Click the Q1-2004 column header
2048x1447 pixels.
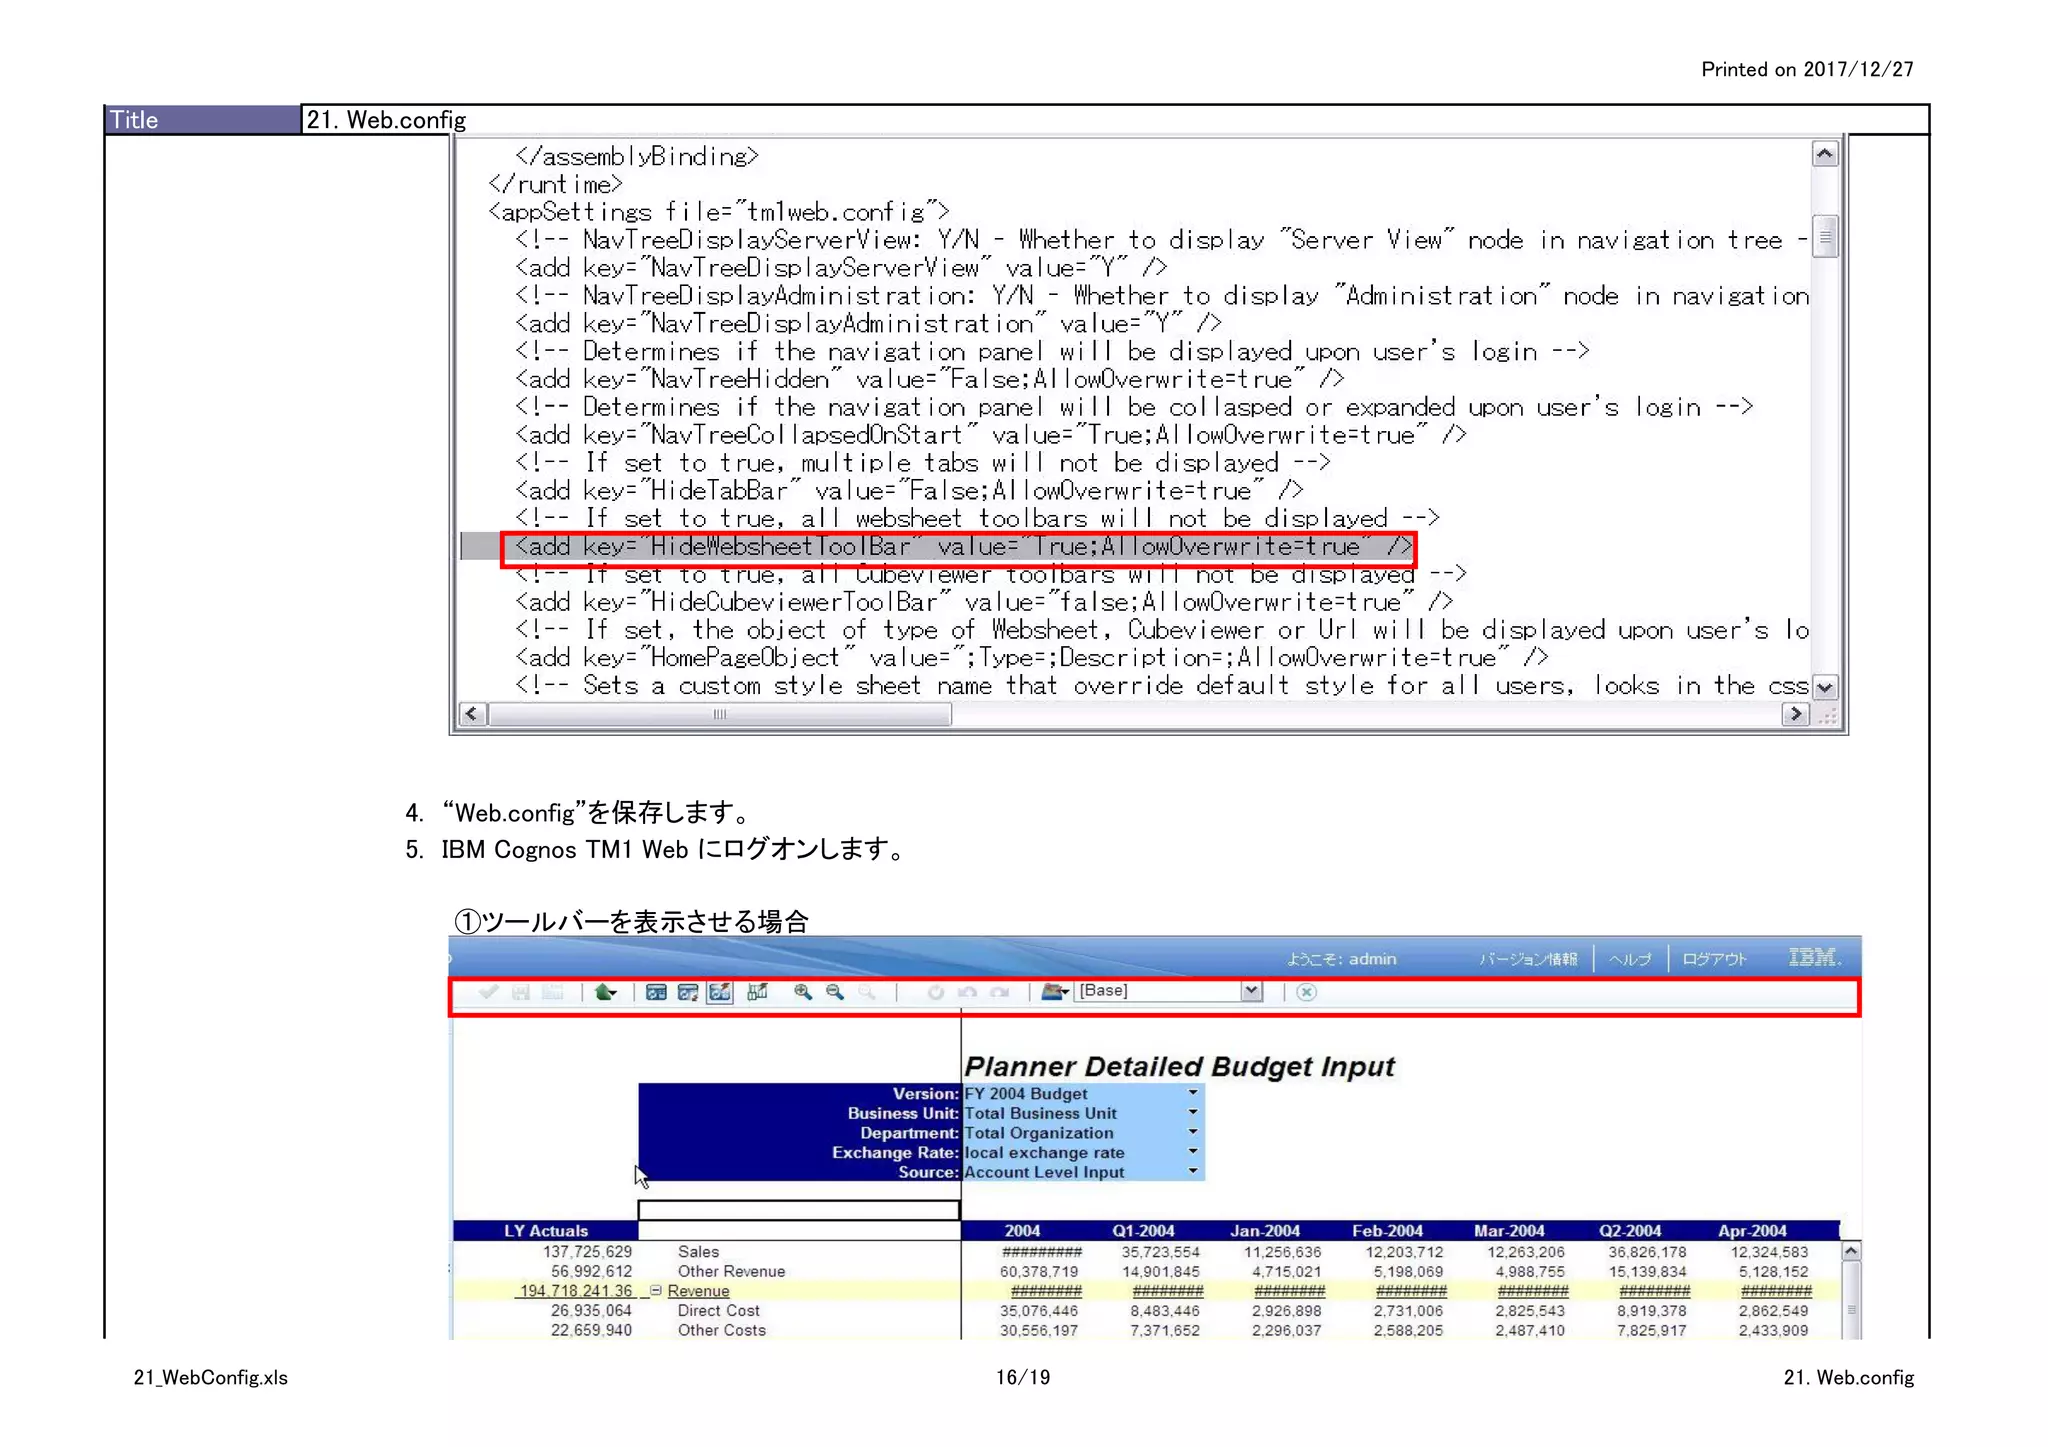[1143, 1231]
